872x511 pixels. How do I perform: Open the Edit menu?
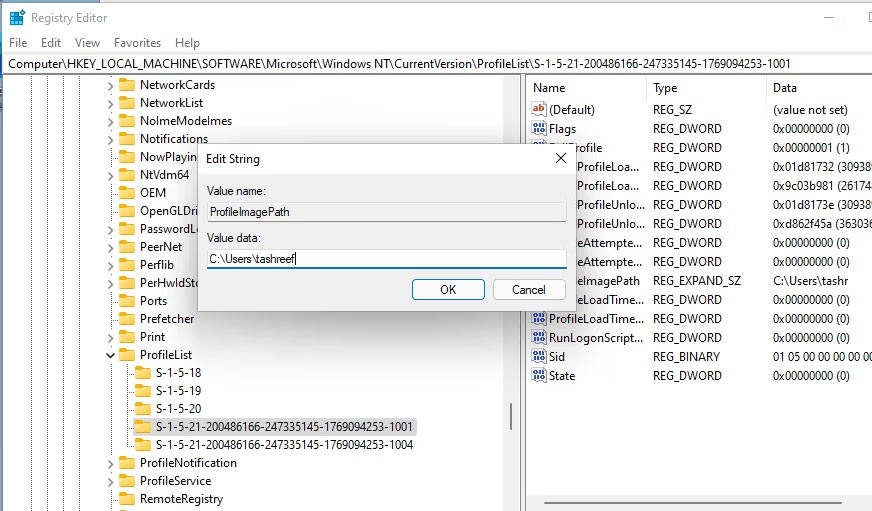(51, 43)
